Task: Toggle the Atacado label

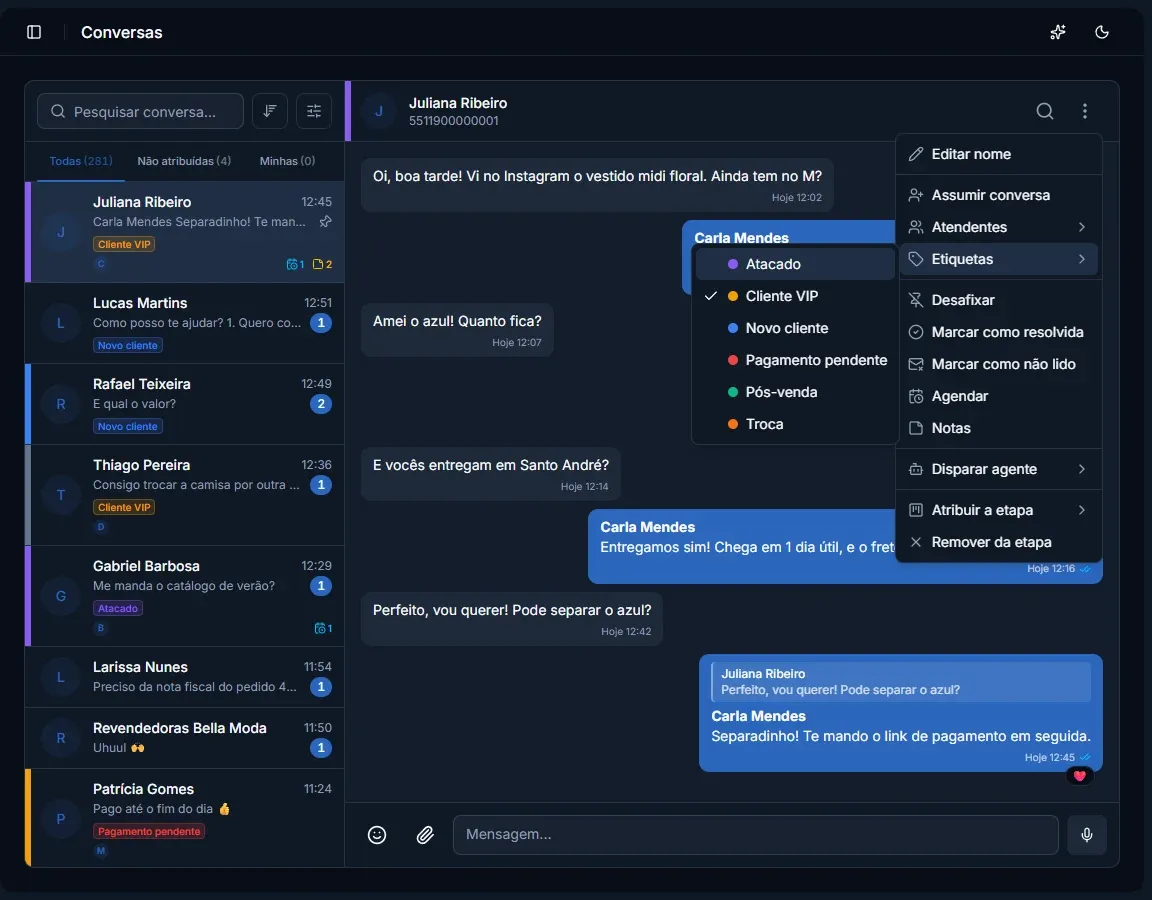Action: [x=795, y=264]
